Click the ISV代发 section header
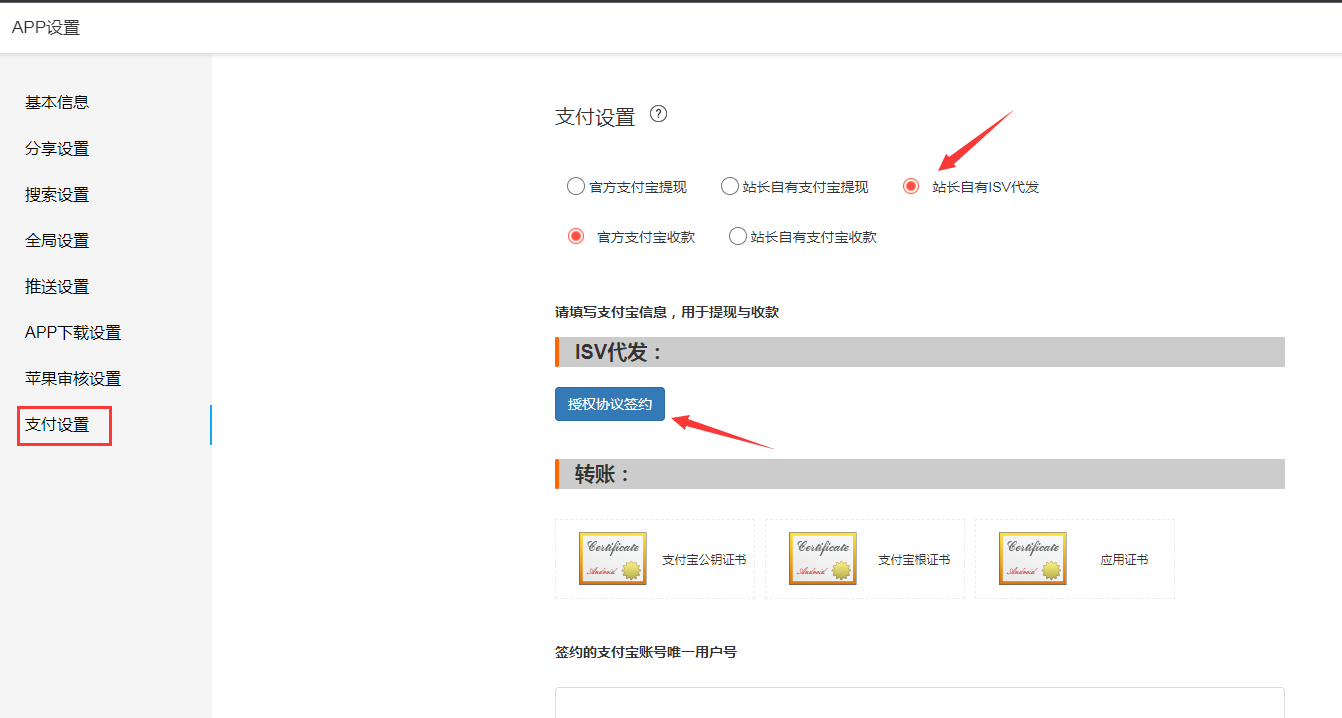Image resolution: width=1342 pixels, height=718 pixels. (x=920, y=352)
